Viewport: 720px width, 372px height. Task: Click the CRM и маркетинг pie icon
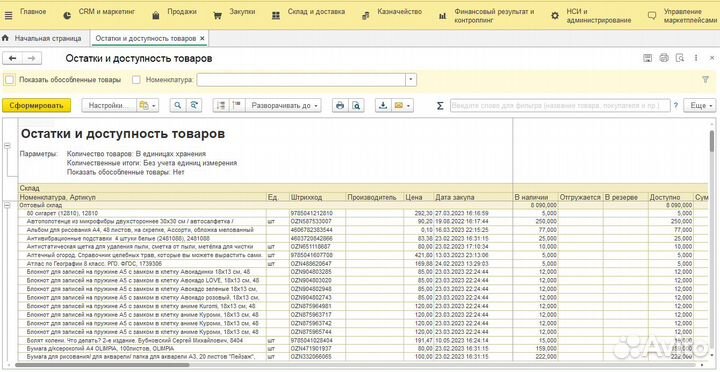click(68, 16)
